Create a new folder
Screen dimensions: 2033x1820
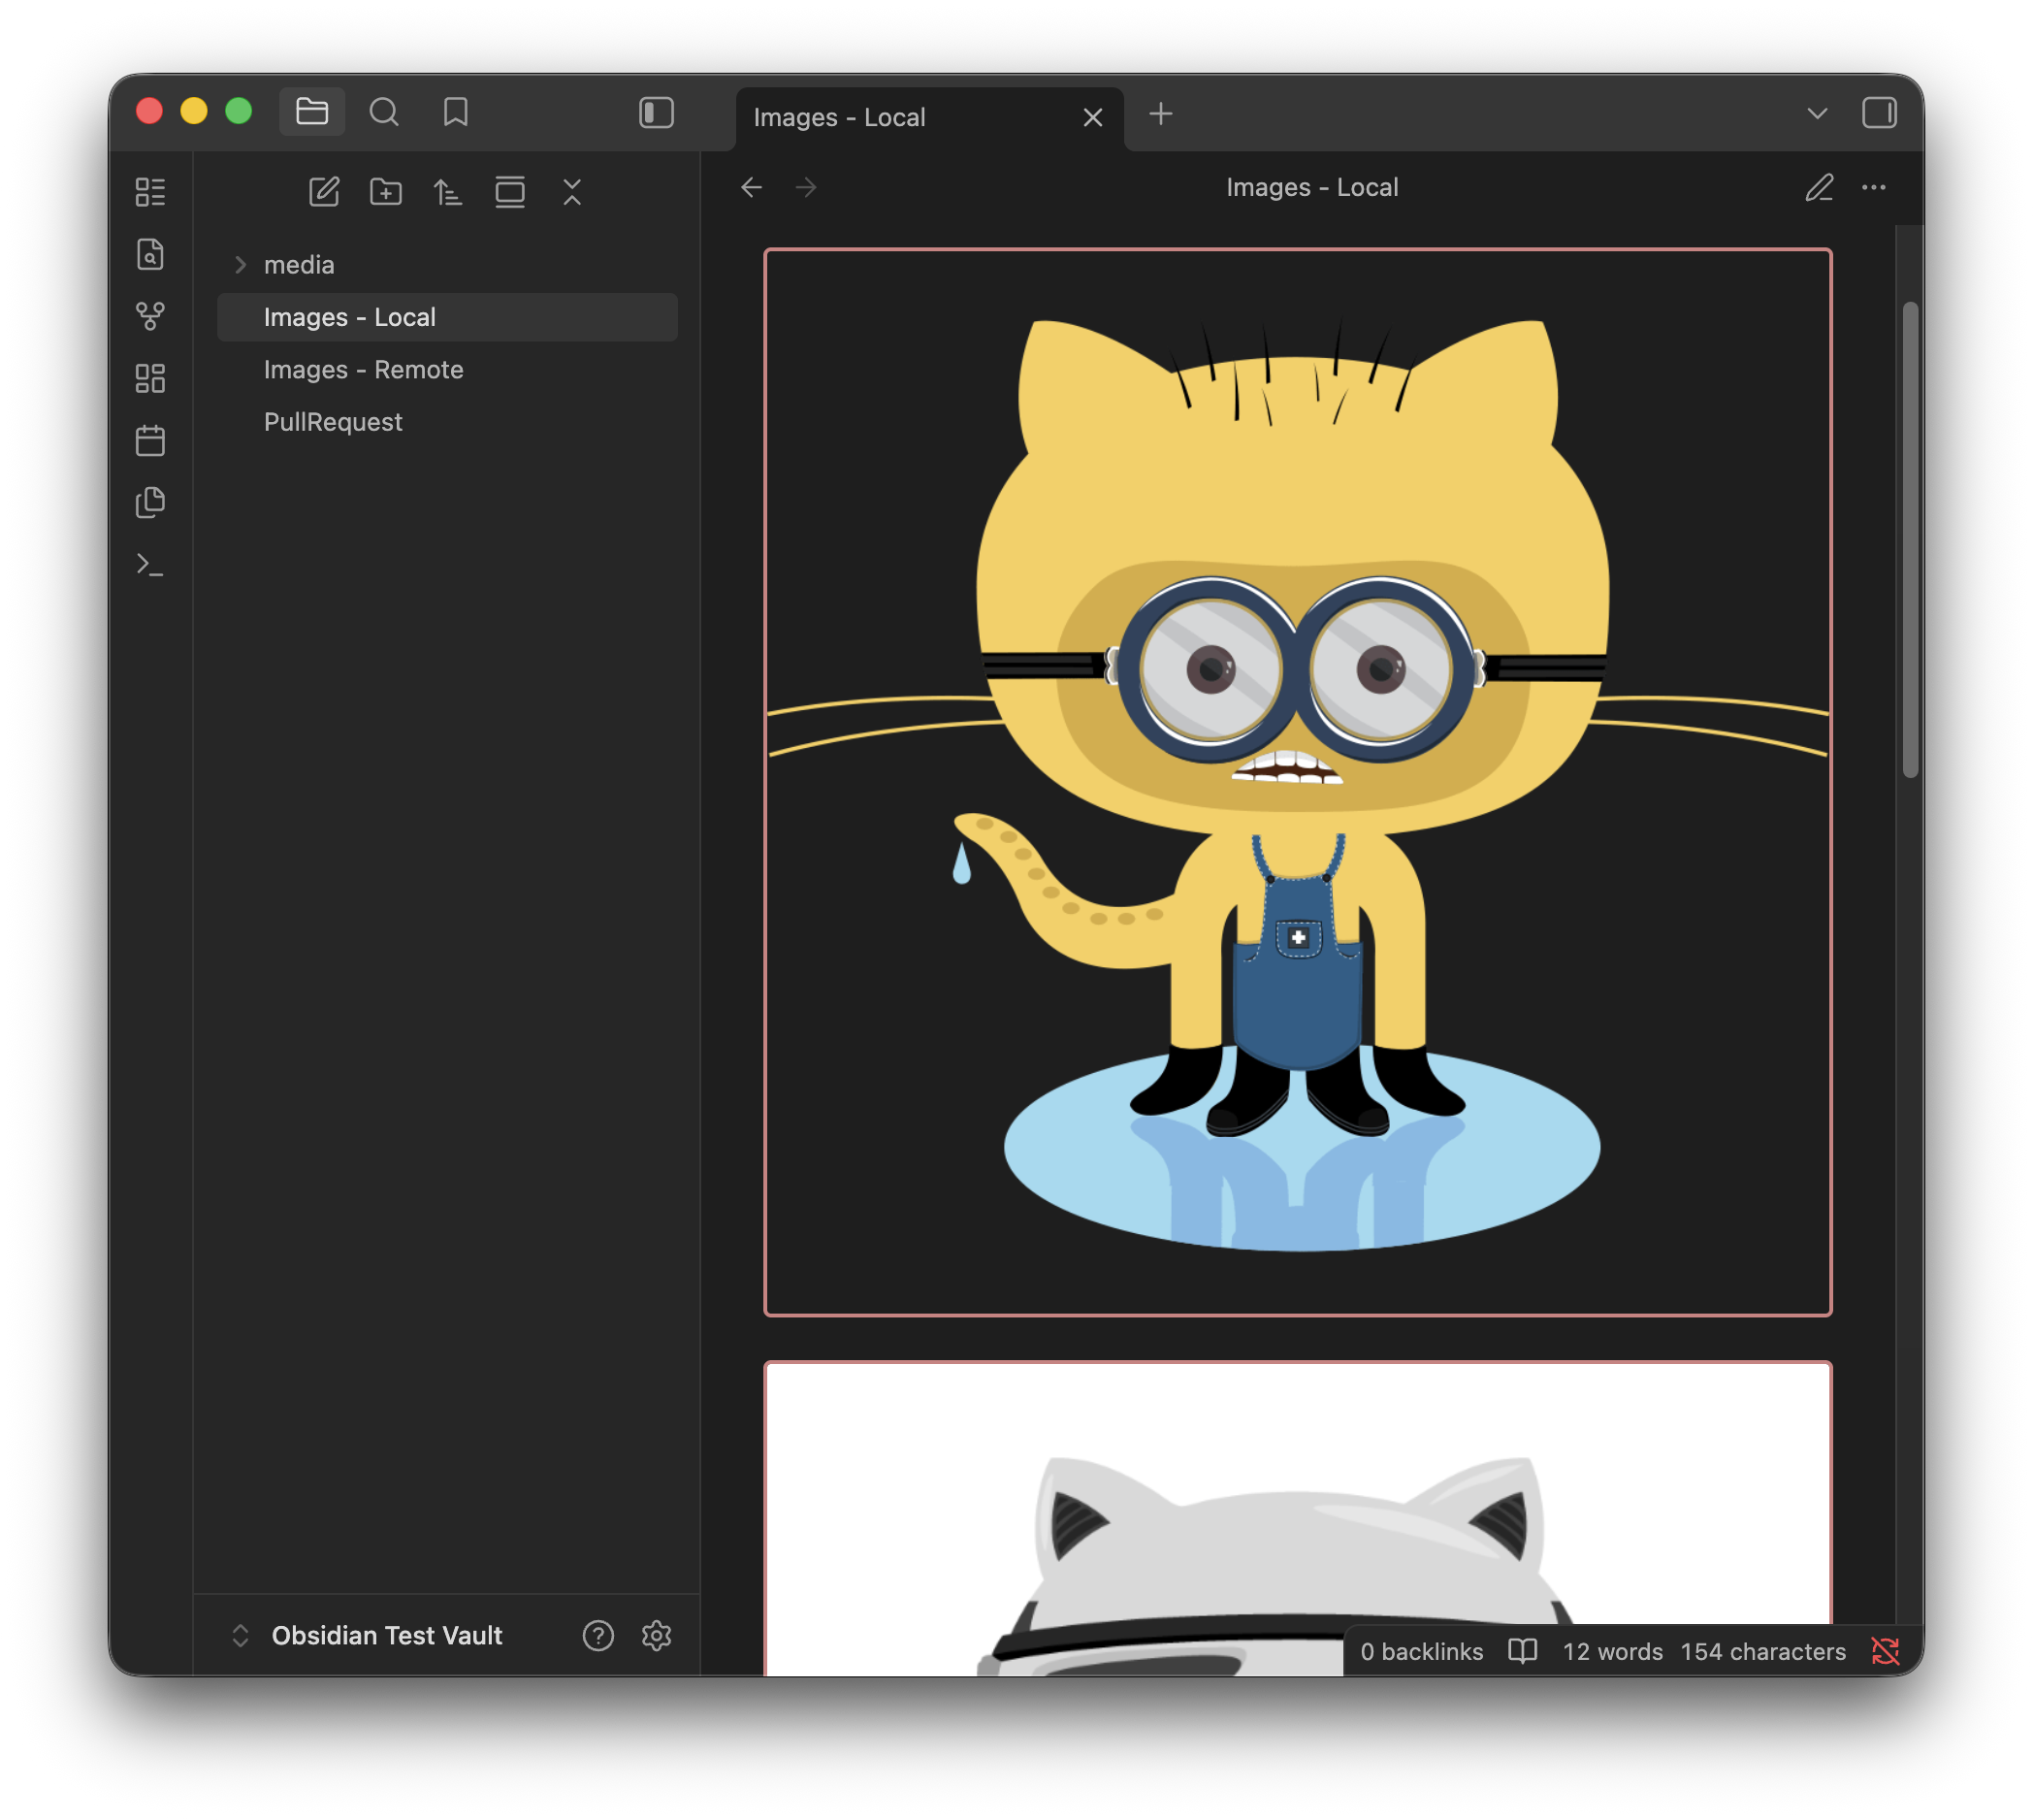386,192
